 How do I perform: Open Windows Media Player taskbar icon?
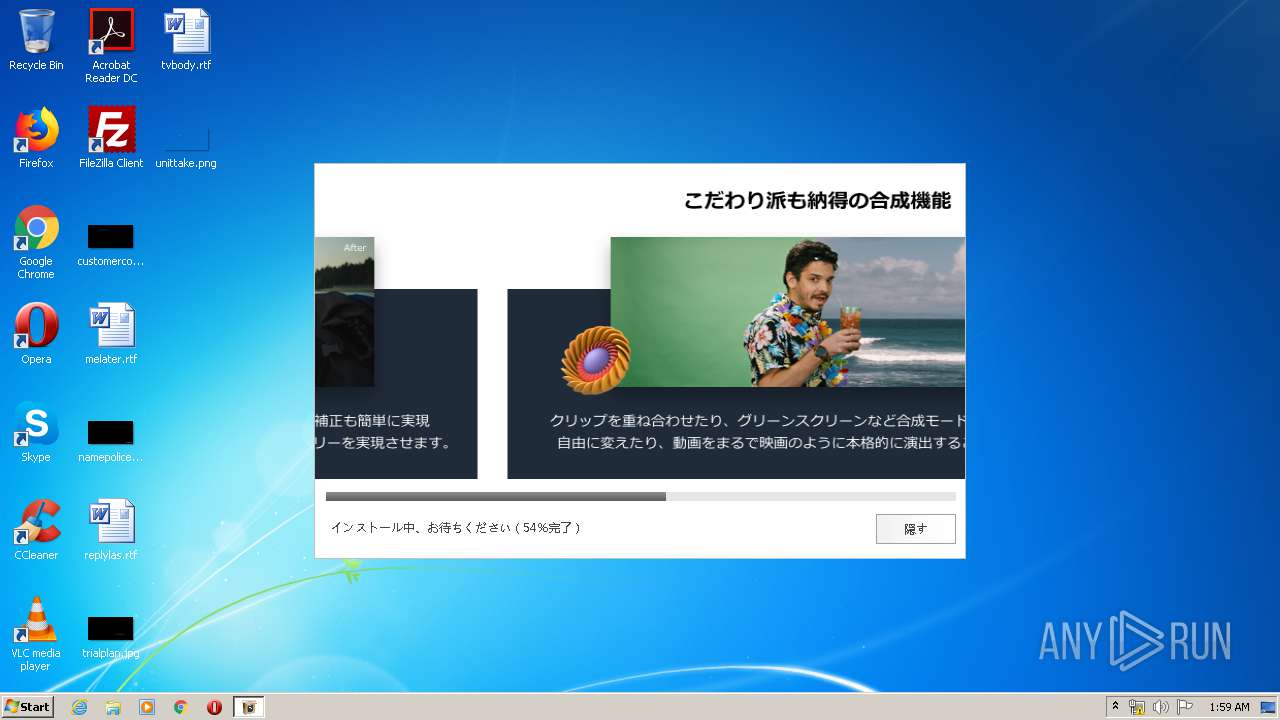click(147, 707)
